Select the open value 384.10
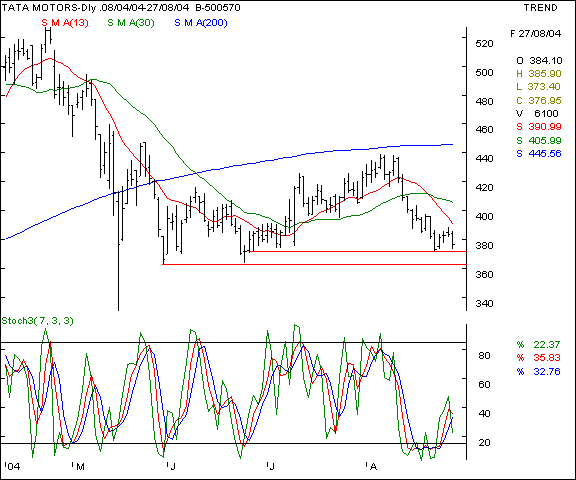This screenshot has width=576, height=480. tap(546, 61)
